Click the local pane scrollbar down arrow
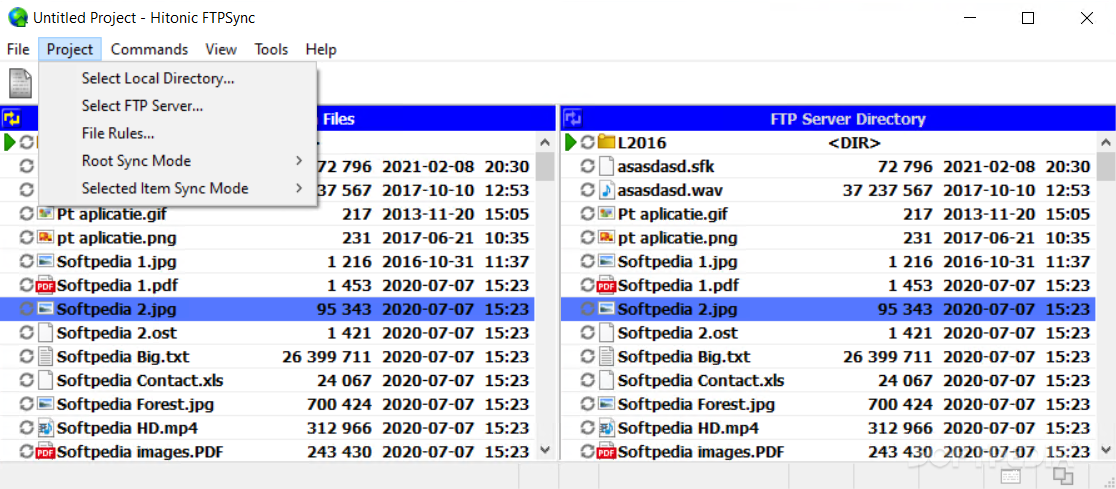 coord(545,450)
